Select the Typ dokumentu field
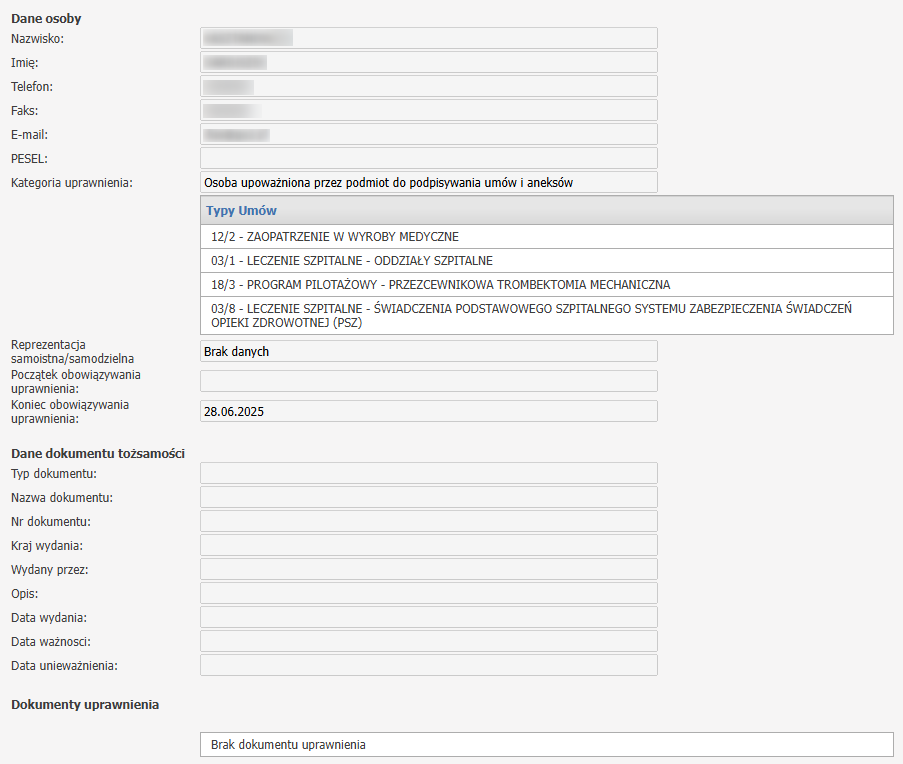 (x=429, y=473)
